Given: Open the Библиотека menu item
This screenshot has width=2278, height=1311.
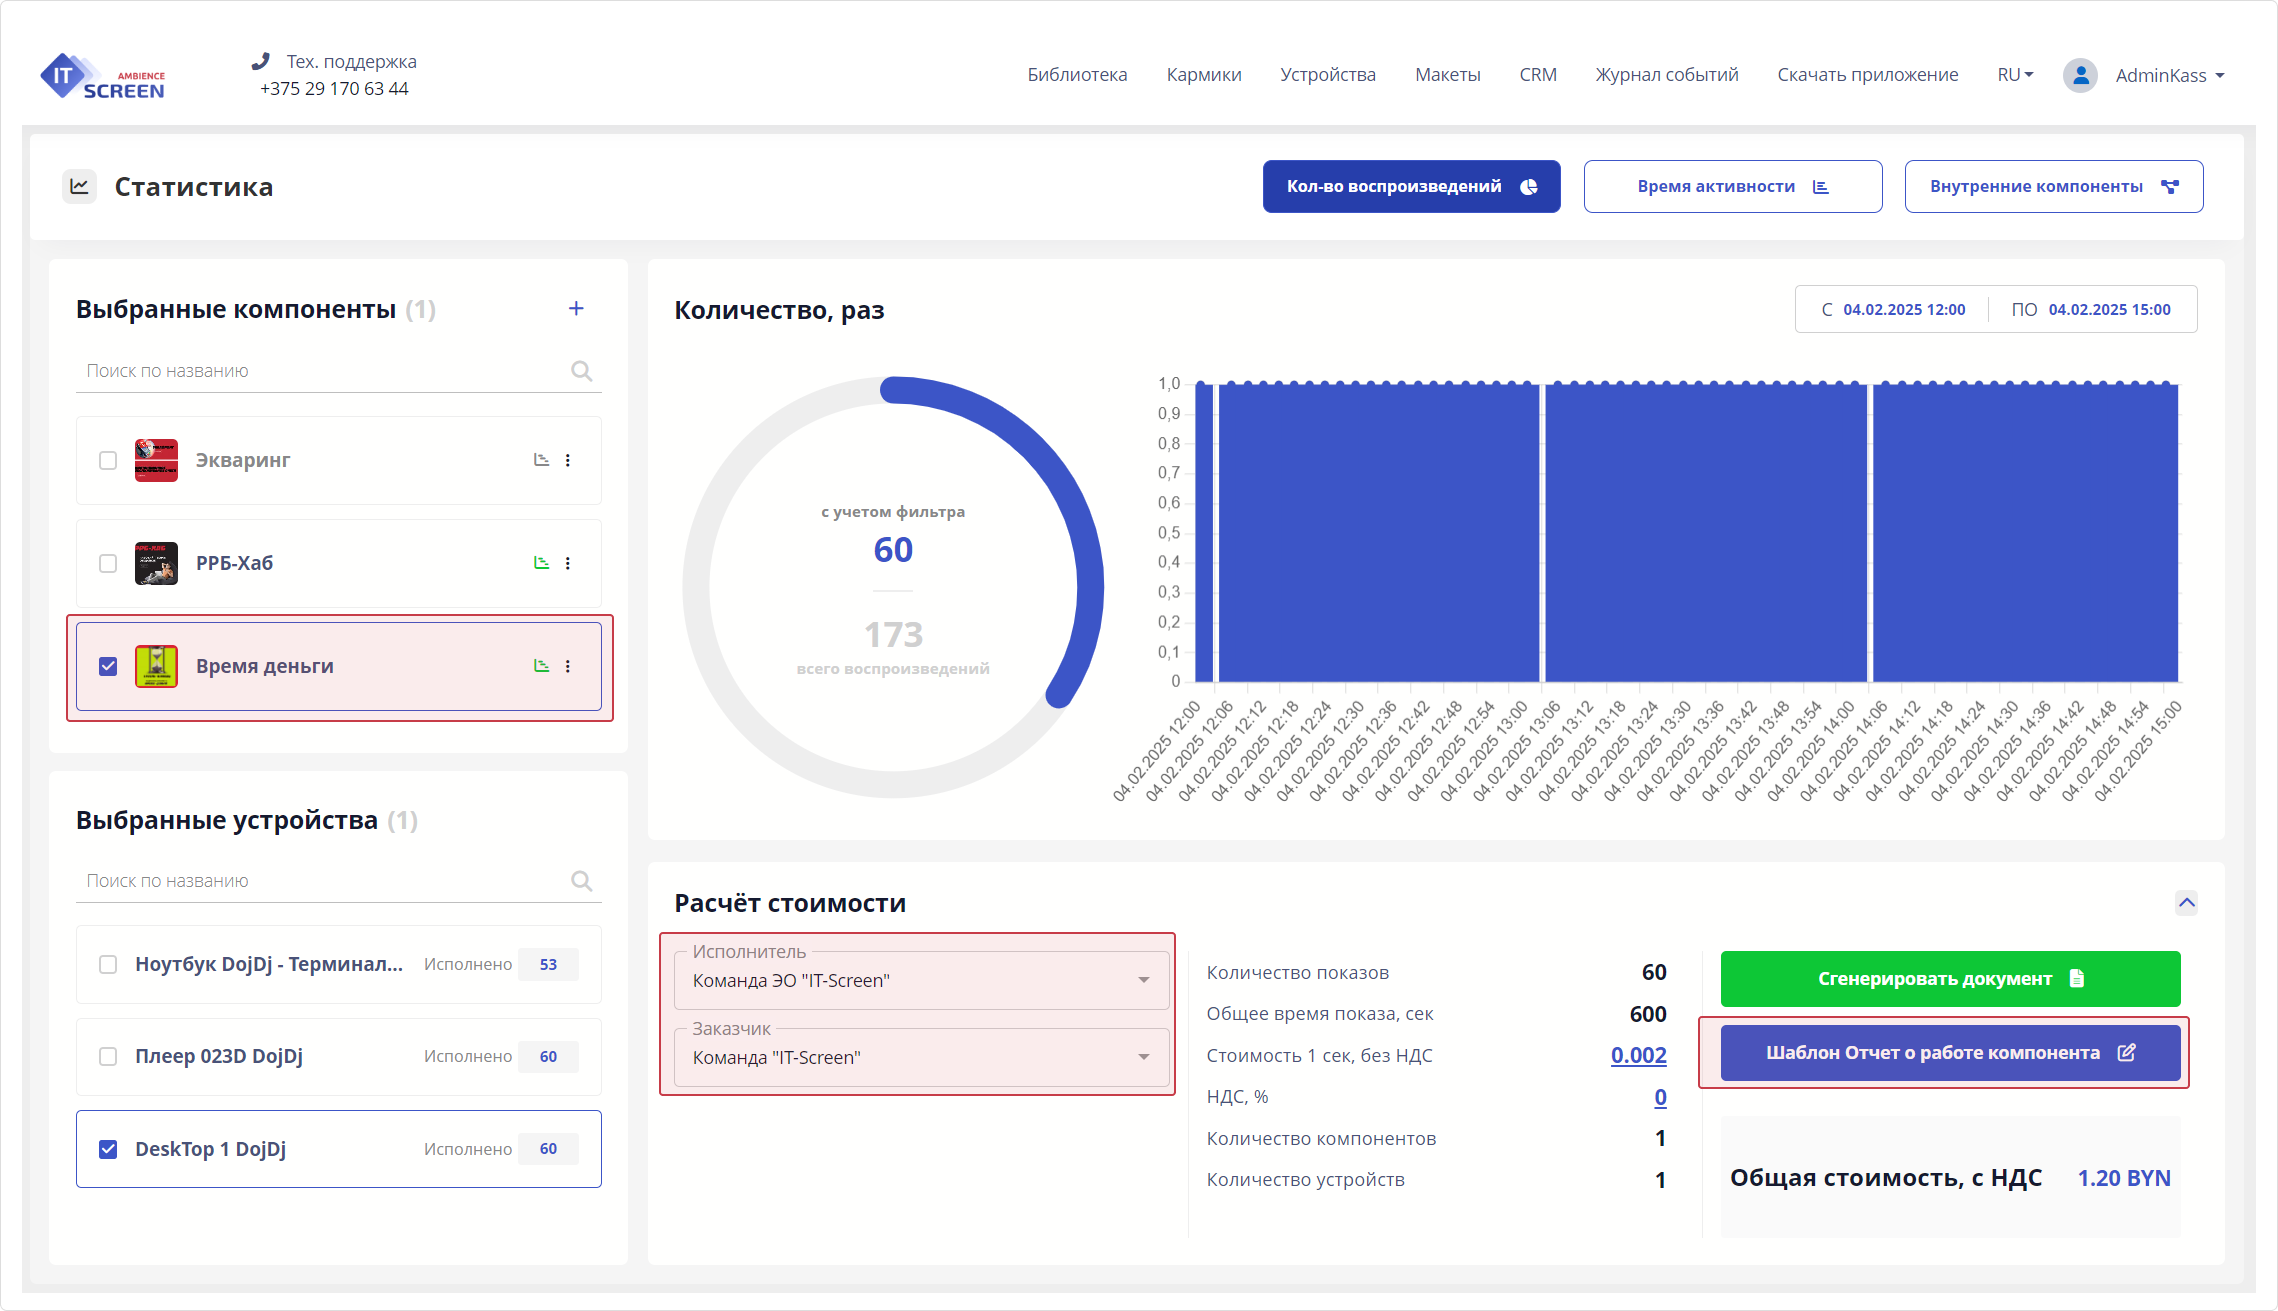Looking at the screenshot, I should tap(1077, 75).
